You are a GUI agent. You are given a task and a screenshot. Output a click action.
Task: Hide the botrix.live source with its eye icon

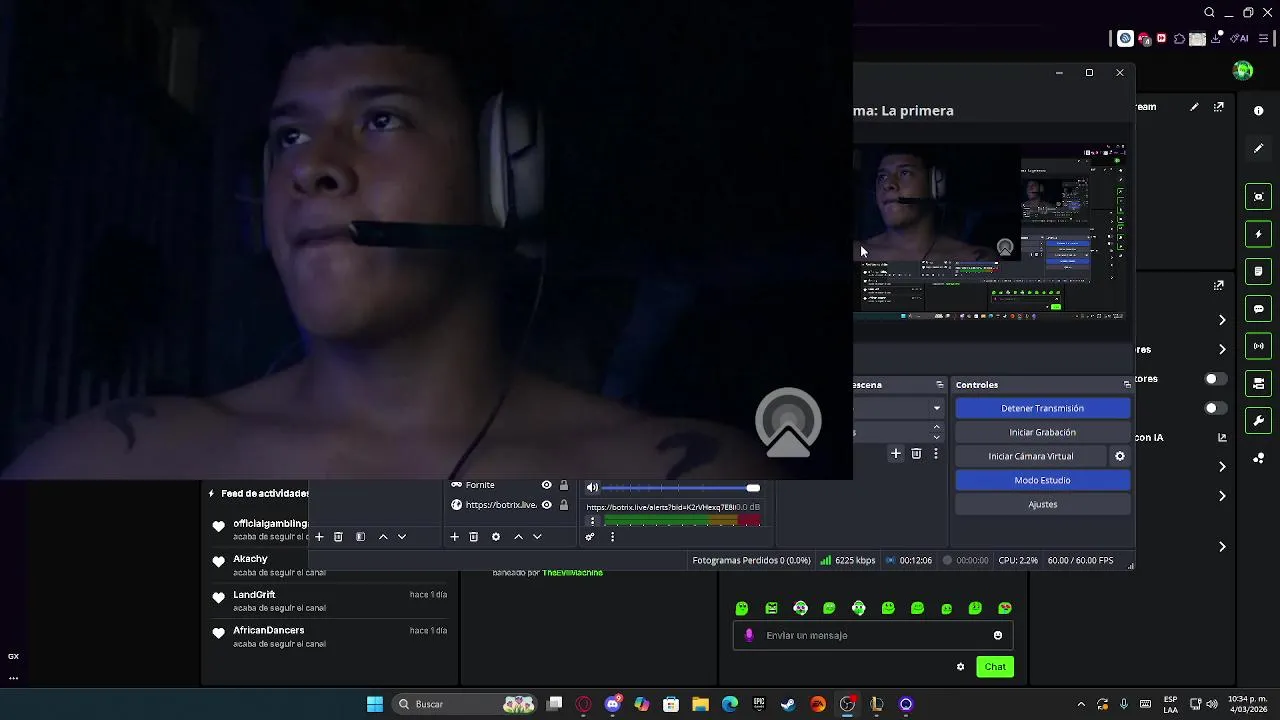tap(546, 505)
